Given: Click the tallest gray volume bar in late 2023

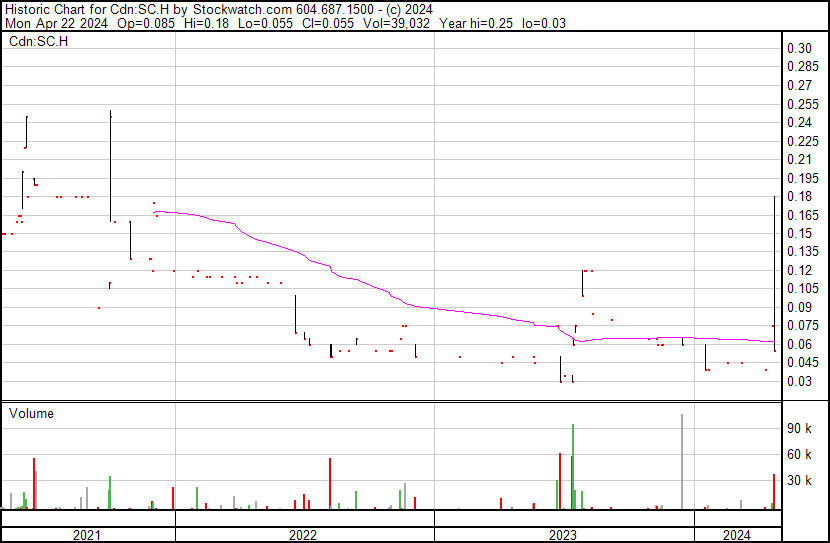Looking at the screenshot, I should [x=682, y=461].
